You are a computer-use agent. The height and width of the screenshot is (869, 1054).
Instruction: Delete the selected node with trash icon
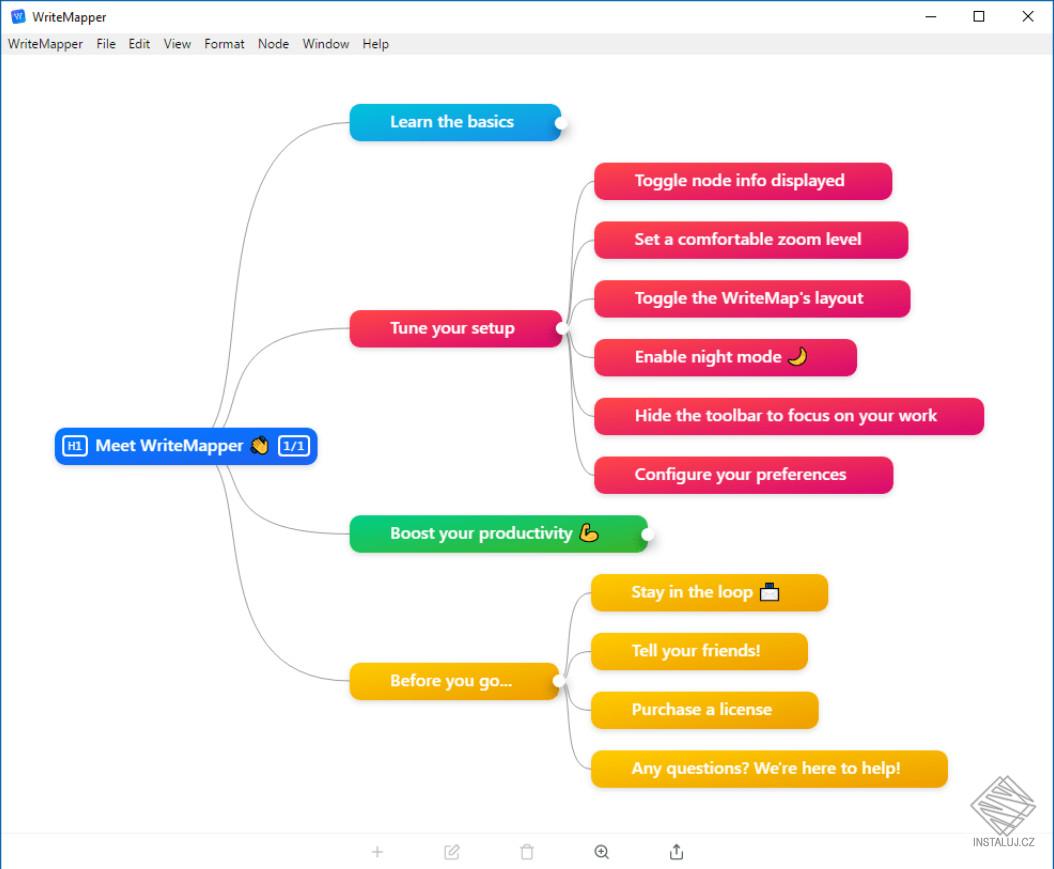point(527,851)
